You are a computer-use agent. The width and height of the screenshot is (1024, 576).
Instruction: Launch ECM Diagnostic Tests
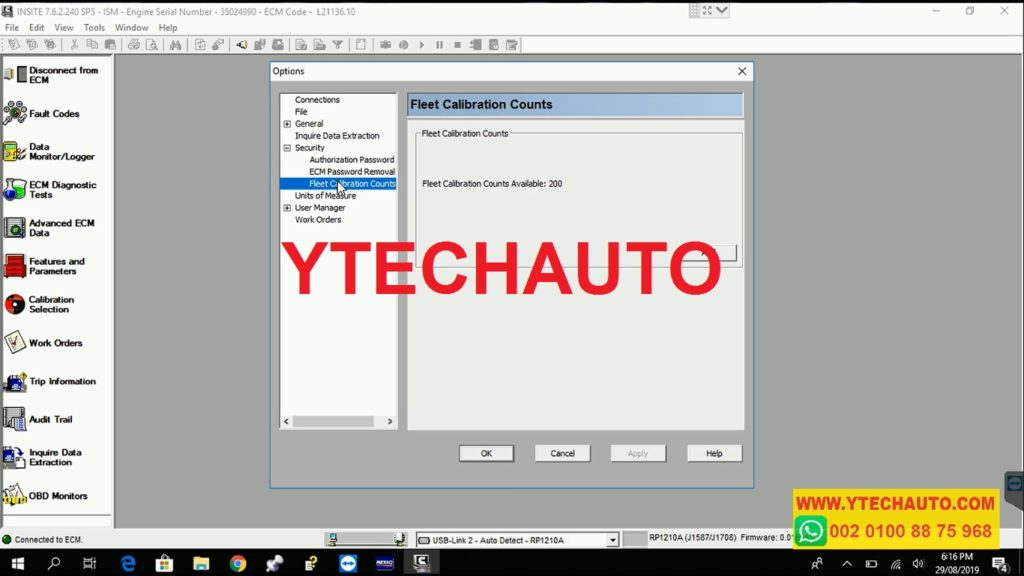click(48, 190)
